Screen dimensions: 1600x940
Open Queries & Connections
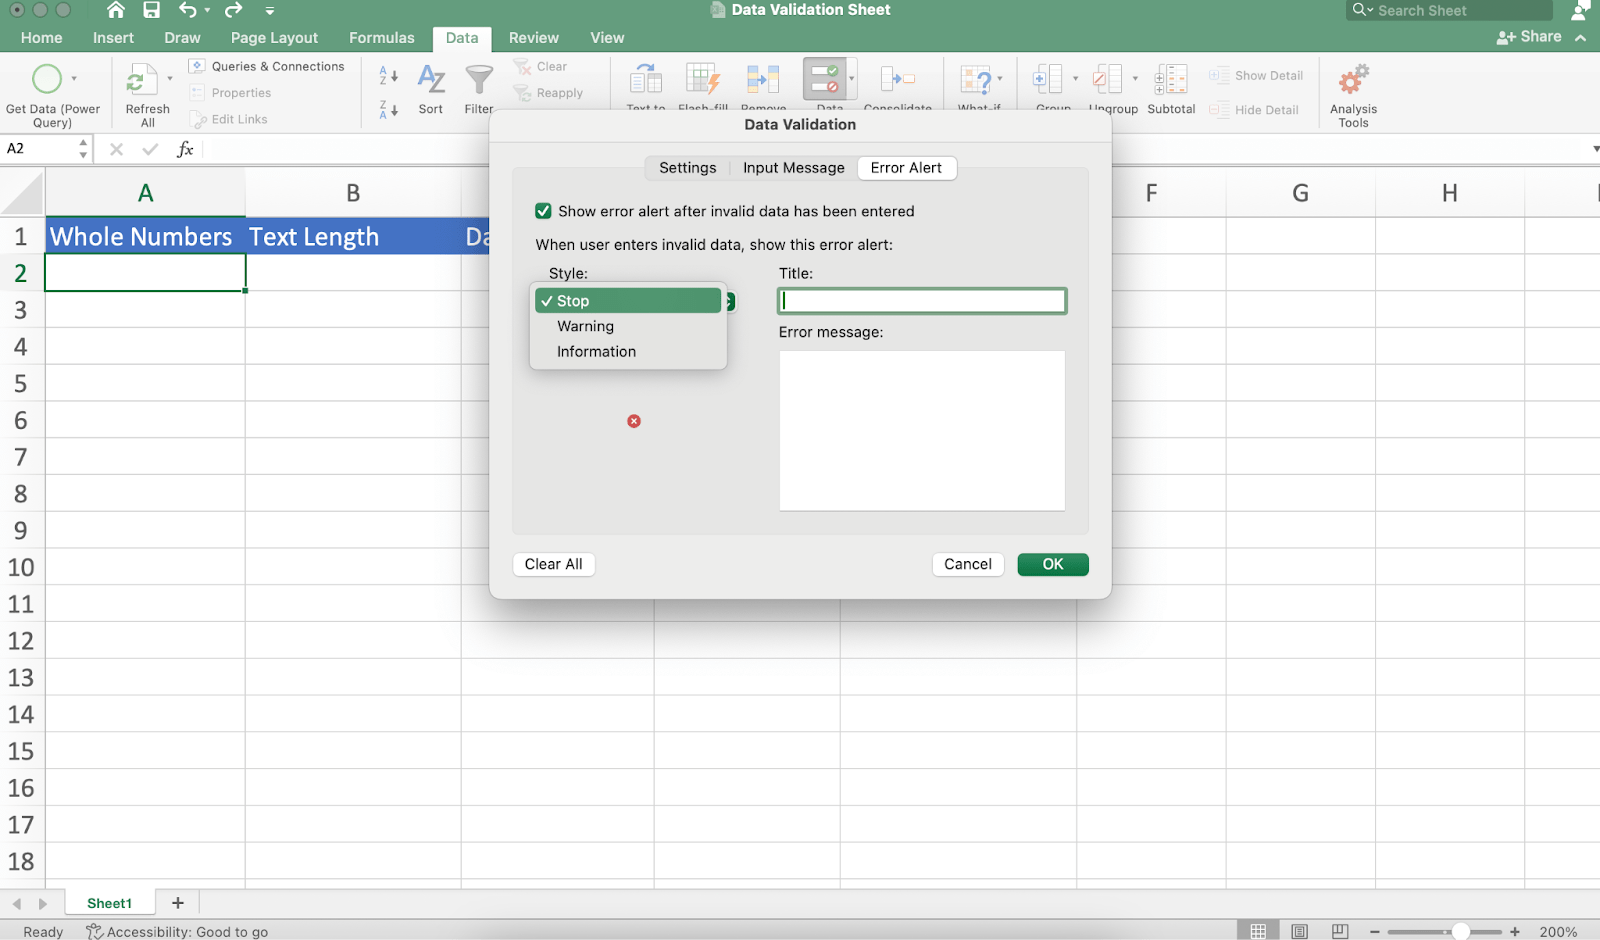(268, 66)
